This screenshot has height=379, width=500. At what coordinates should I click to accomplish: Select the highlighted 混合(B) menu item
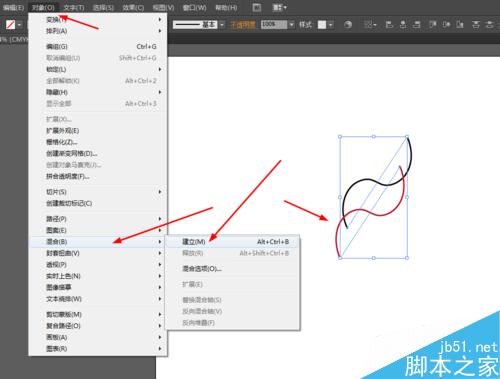98,242
